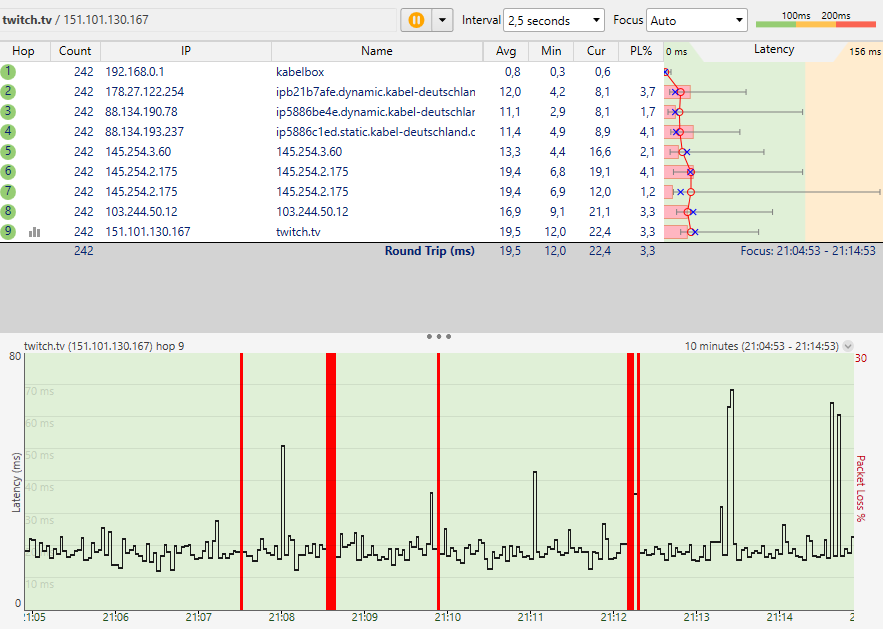Viewport: 883px width, 629px height.
Task: Click the hop 7 green circle icon
Action: (9, 192)
